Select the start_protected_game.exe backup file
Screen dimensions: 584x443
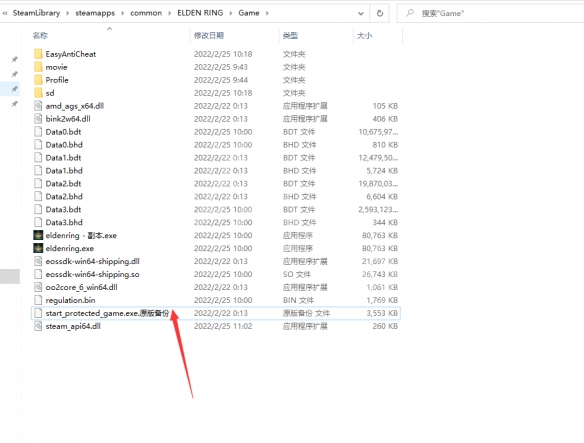coord(216,313)
